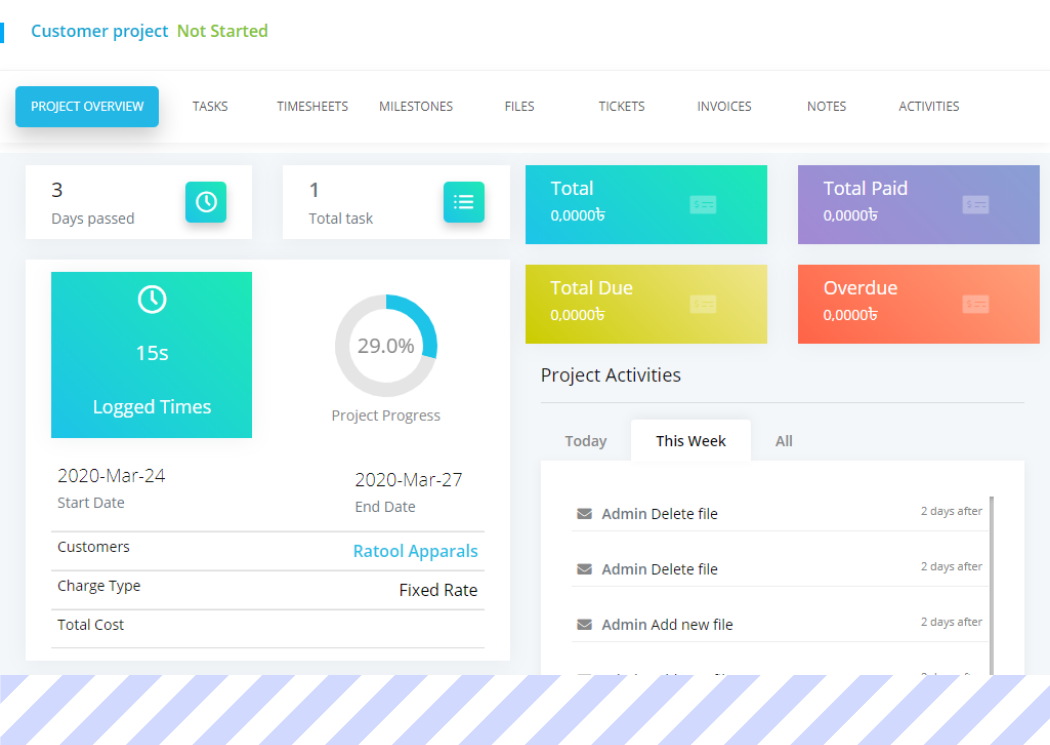This screenshot has height=745, width=1050.
Task: Click envelope icon beside Admin Add new file
Action: click(x=585, y=625)
